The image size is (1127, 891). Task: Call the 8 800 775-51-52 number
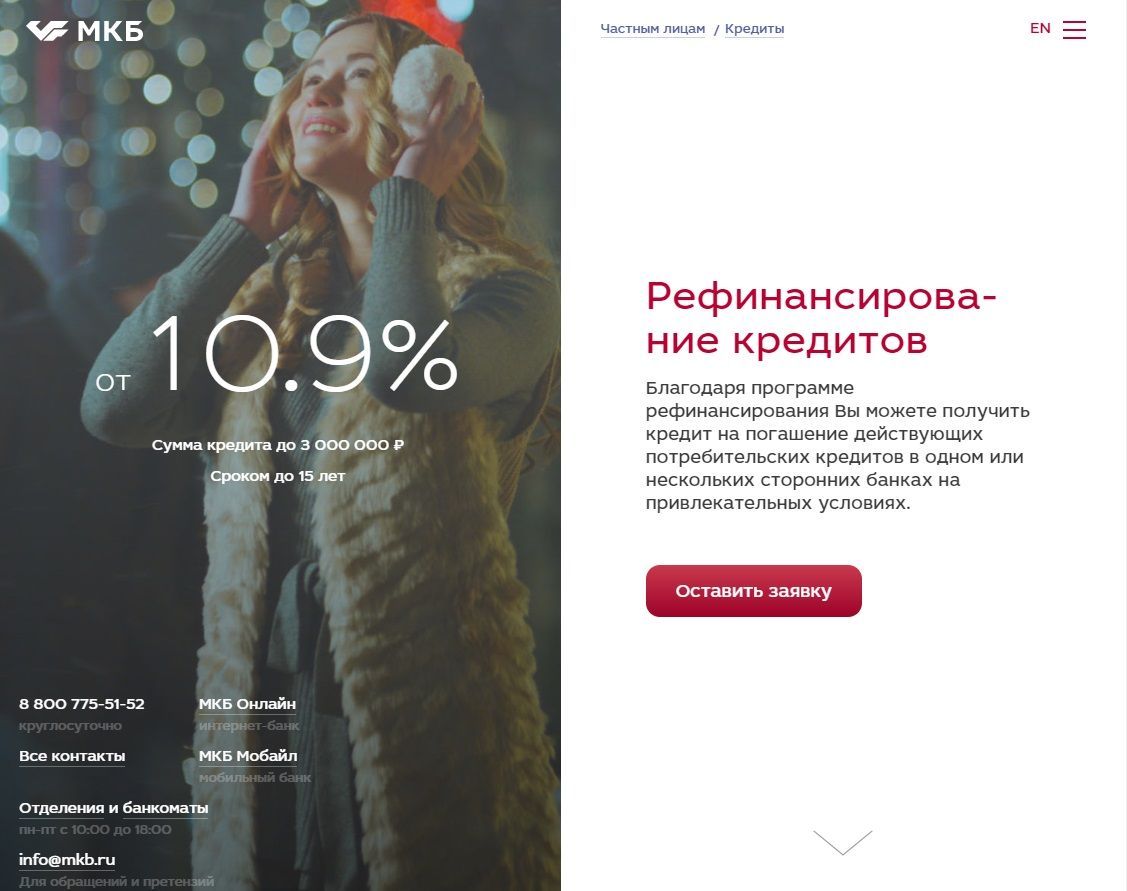click(x=82, y=704)
